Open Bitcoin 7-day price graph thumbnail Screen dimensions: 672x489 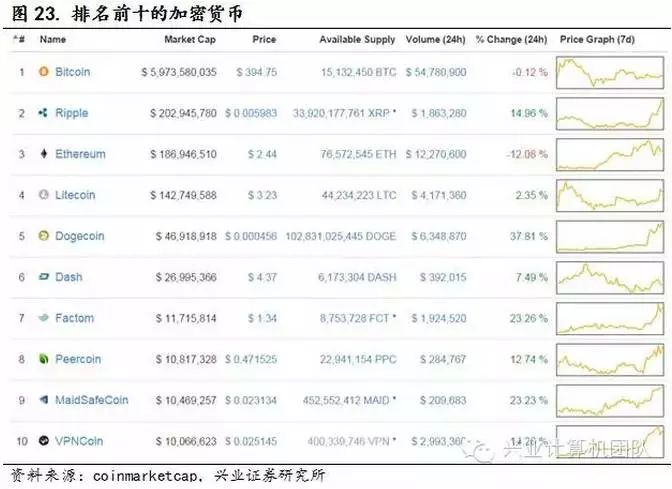[x=610, y=72]
